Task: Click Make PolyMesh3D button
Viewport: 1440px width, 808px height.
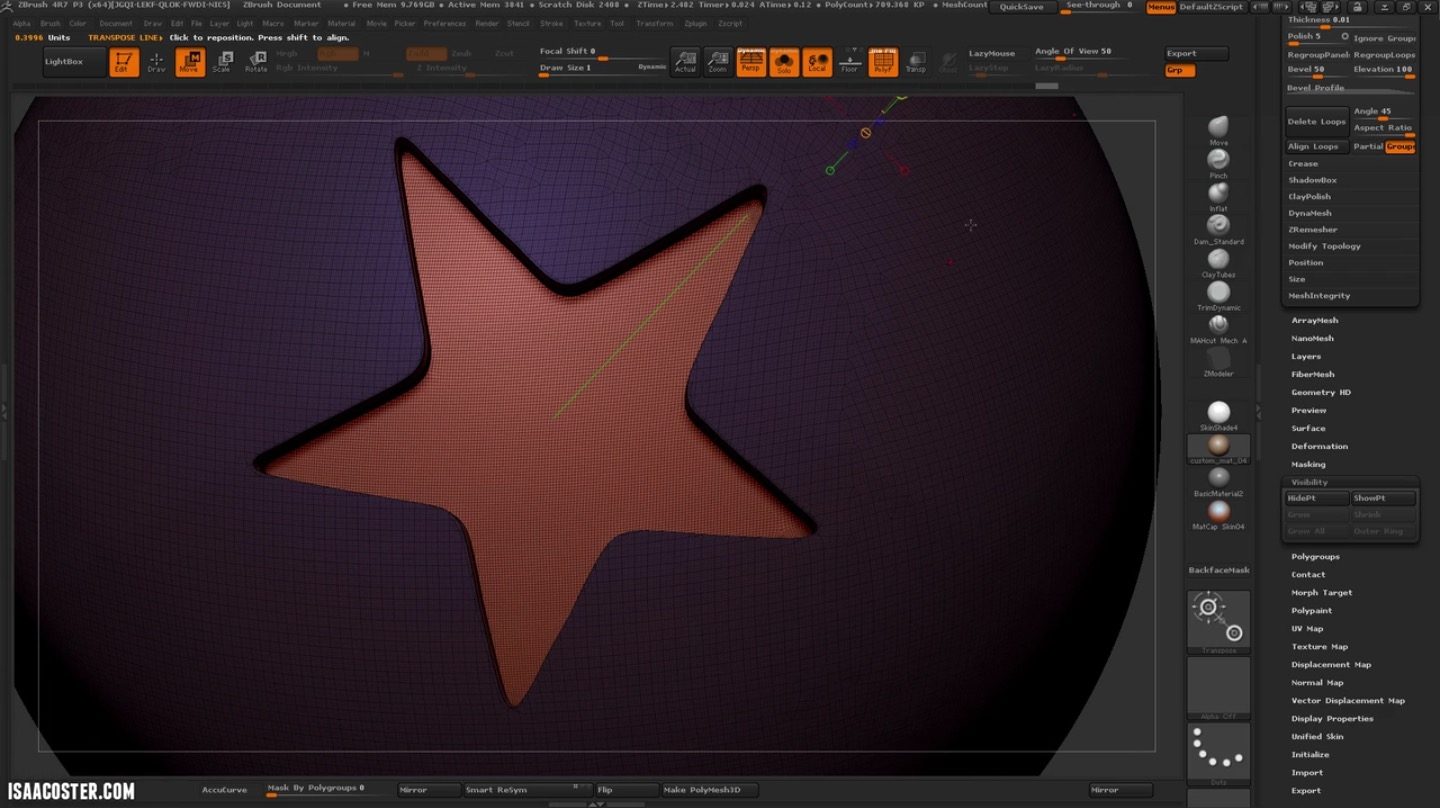Action: [711, 790]
